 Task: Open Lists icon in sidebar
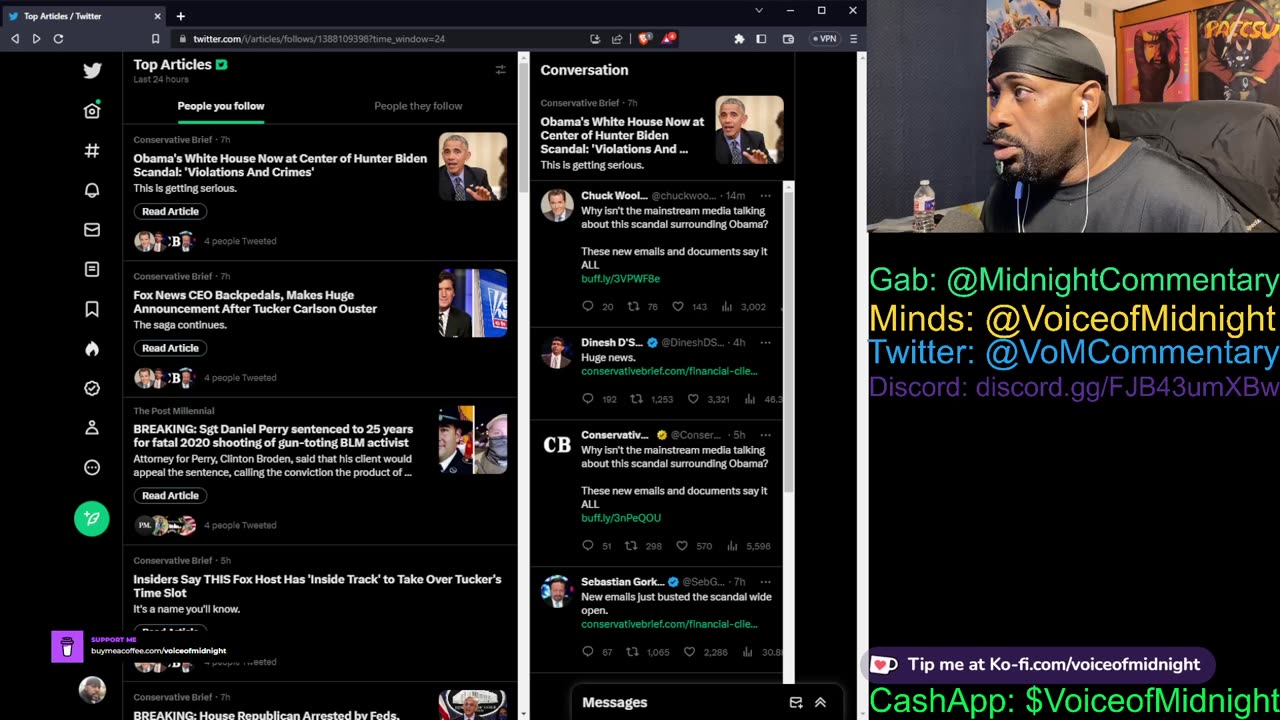click(92, 269)
